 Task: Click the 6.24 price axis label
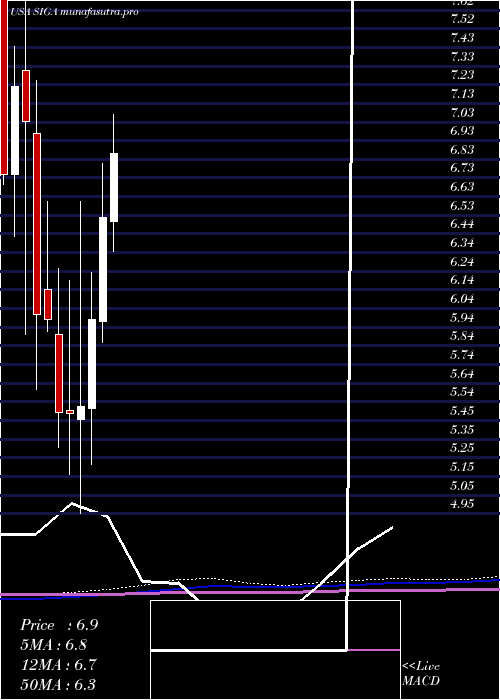coord(462,262)
